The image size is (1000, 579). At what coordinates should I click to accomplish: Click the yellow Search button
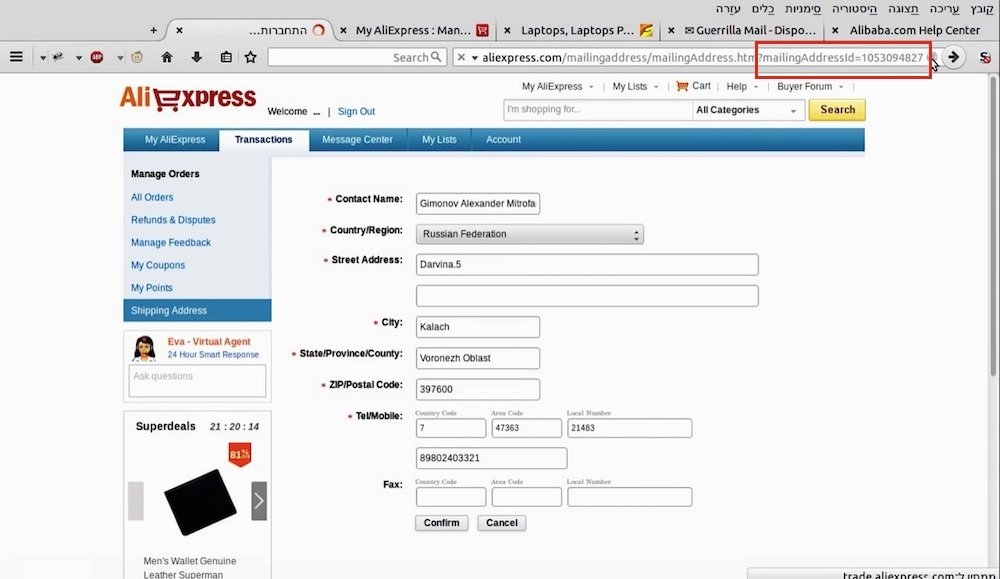click(x=837, y=110)
